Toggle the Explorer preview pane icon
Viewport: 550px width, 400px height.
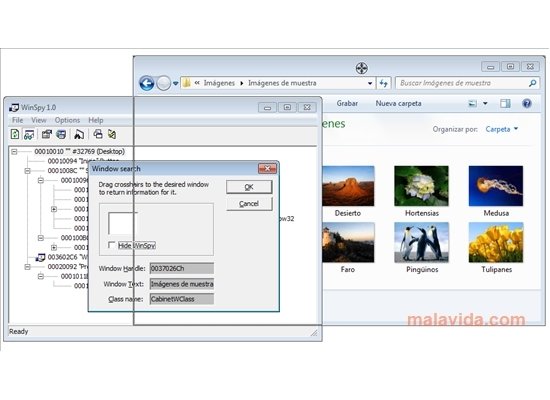coord(505,104)
